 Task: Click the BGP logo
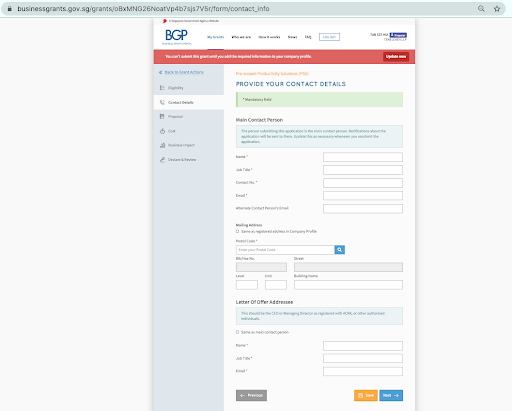[x=177, y=37]
